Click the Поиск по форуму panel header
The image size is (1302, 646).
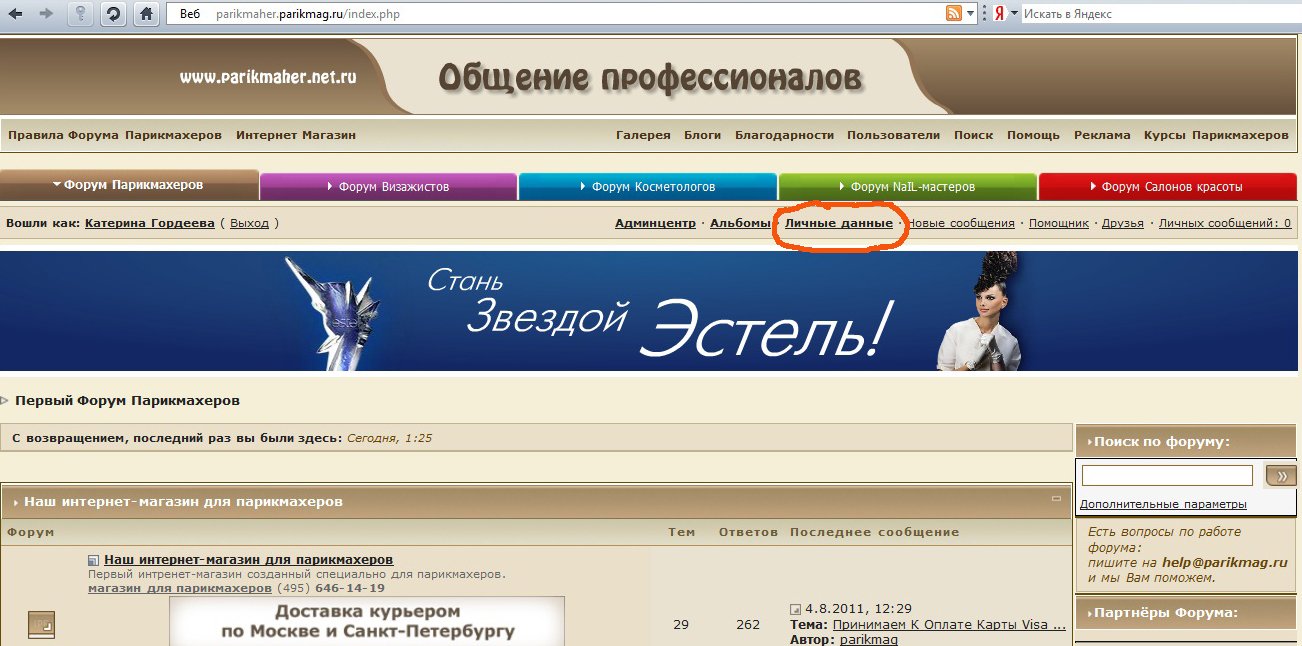(1186, 441)
